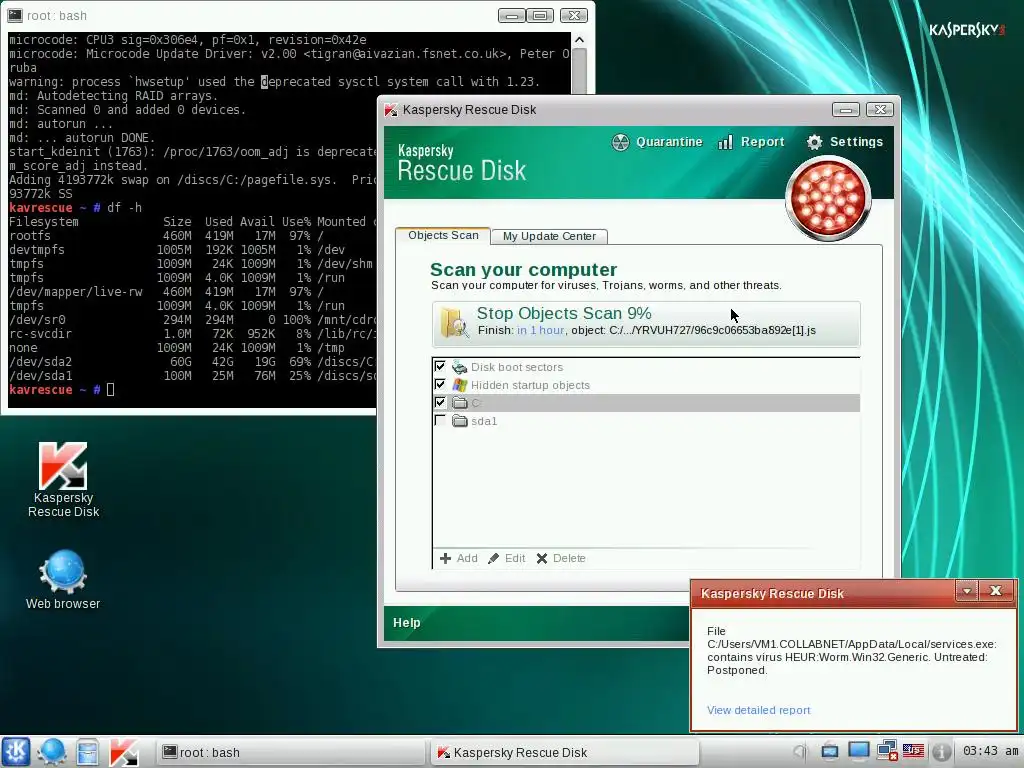Click the folder scan icon beside Stop Objects Scan
1024x768 pixels.
tap(454, 323)
